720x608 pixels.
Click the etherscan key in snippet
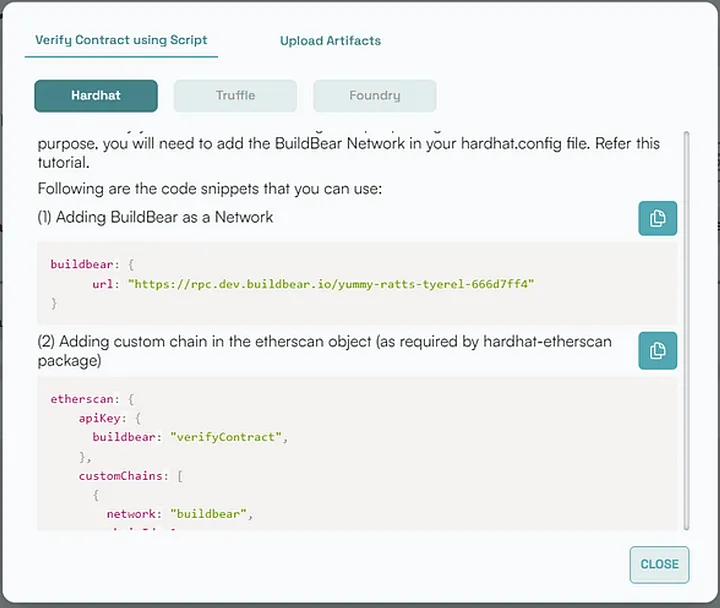82,399
